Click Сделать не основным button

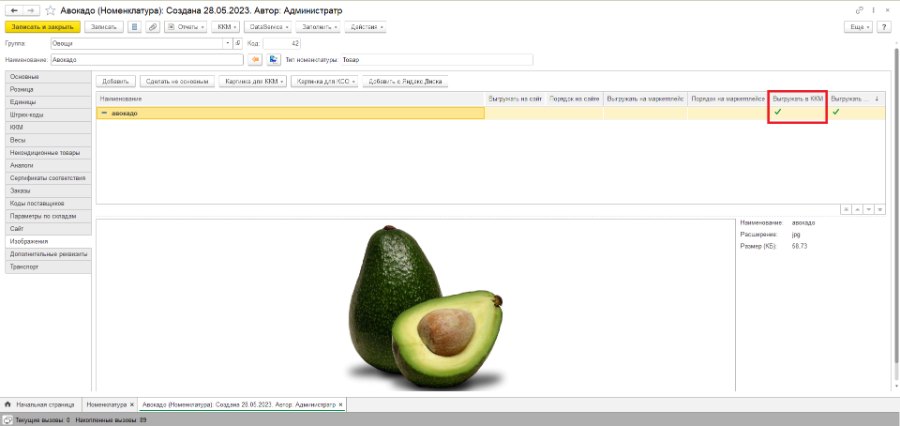click(x=177, y=82)
